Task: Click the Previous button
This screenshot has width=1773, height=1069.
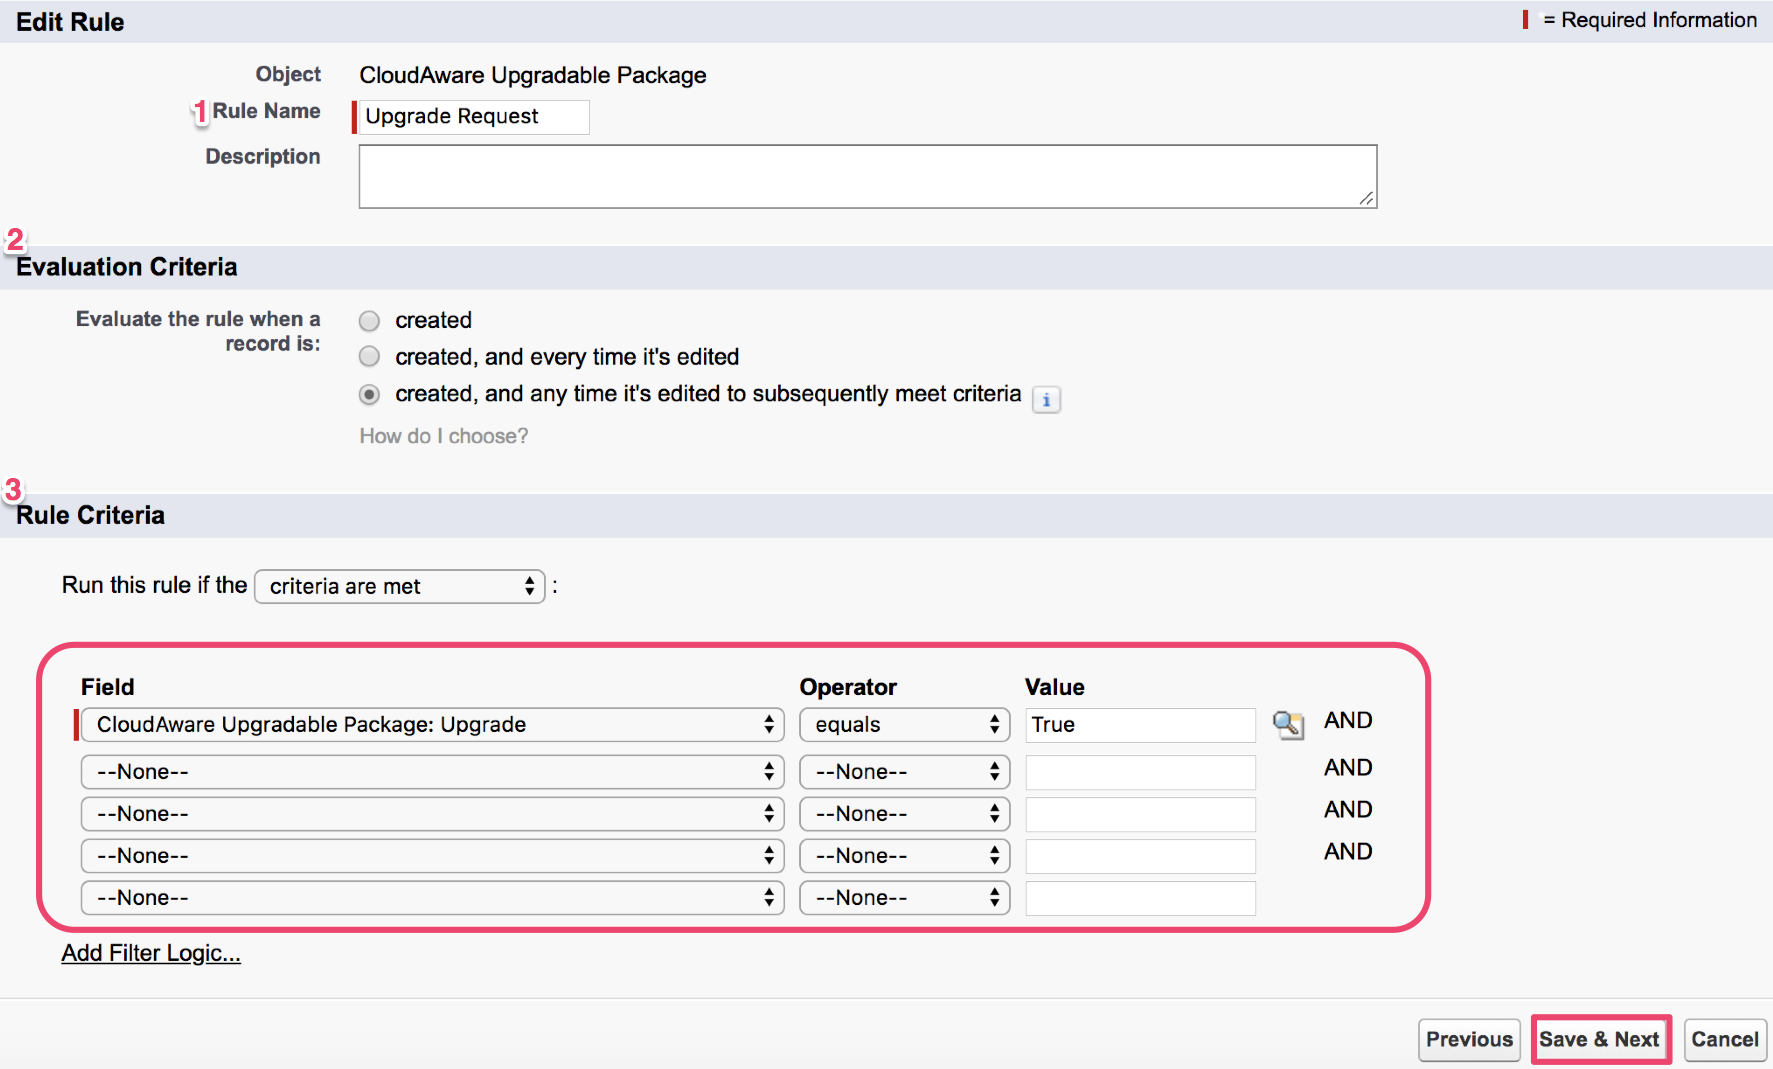Action: (1468, 1040)
